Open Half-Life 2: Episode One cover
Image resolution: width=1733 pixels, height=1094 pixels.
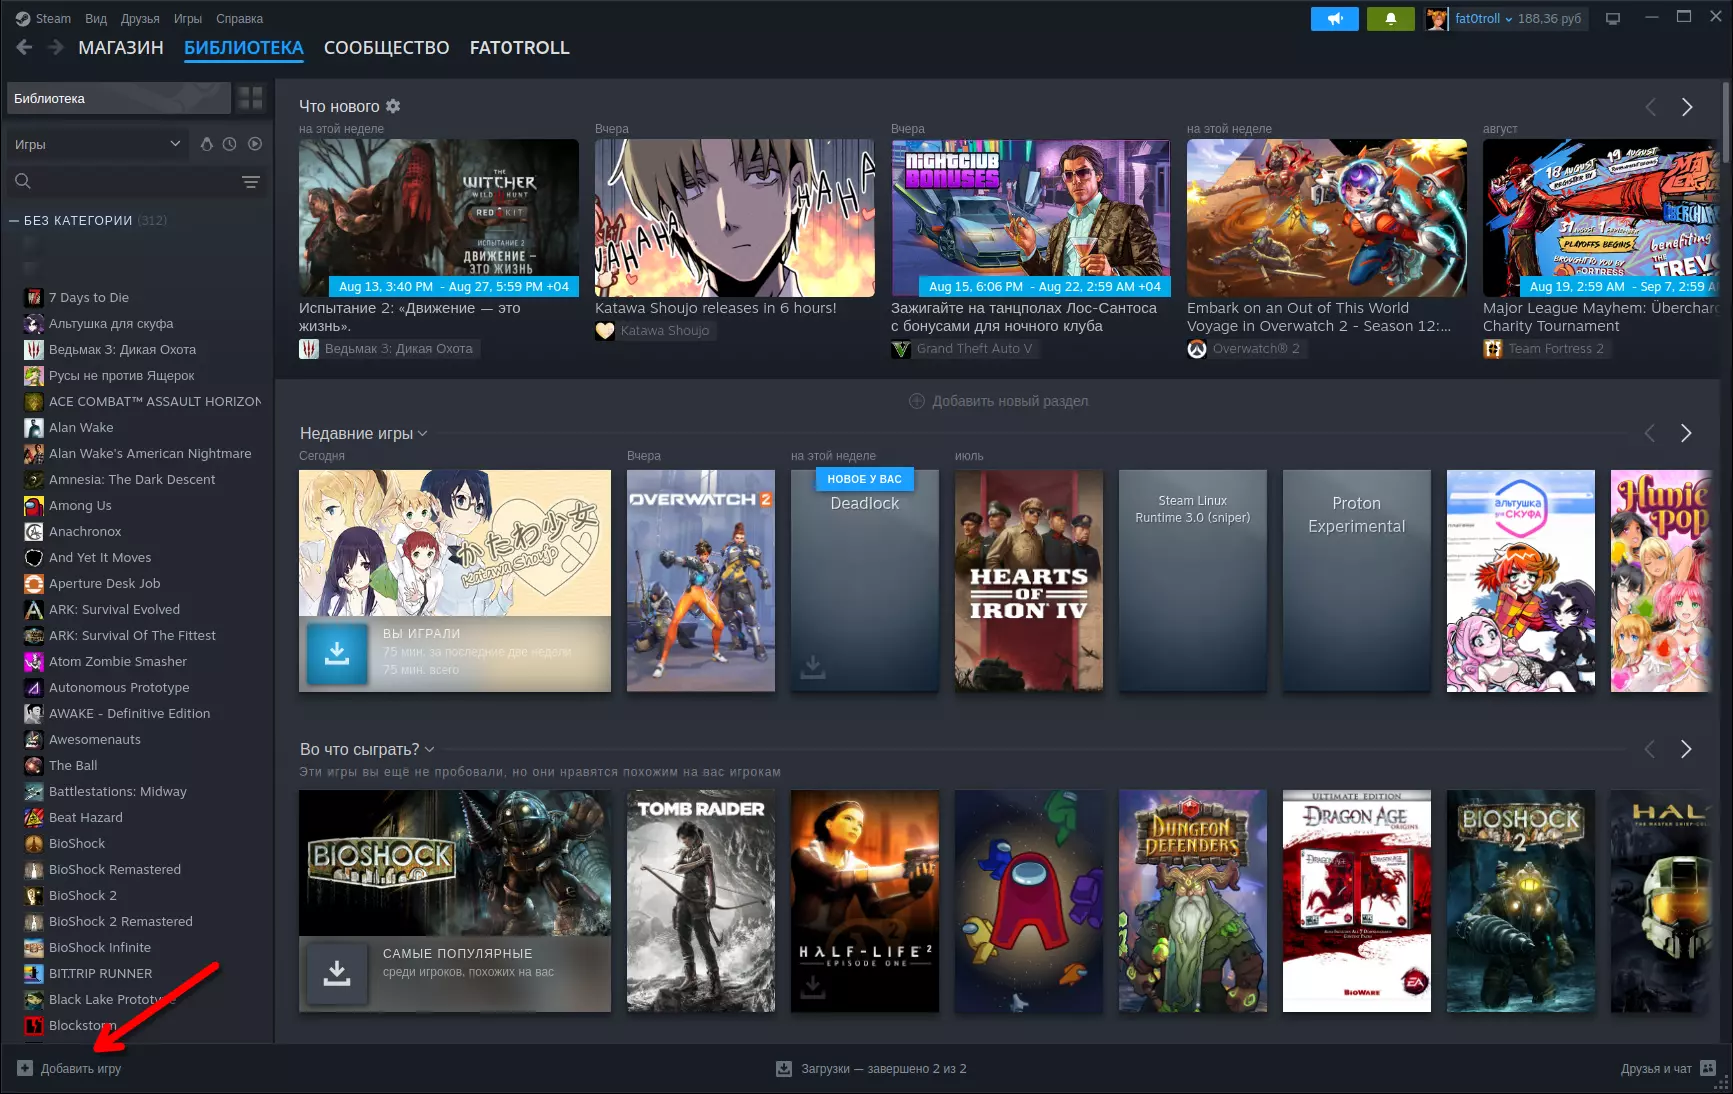865,901
